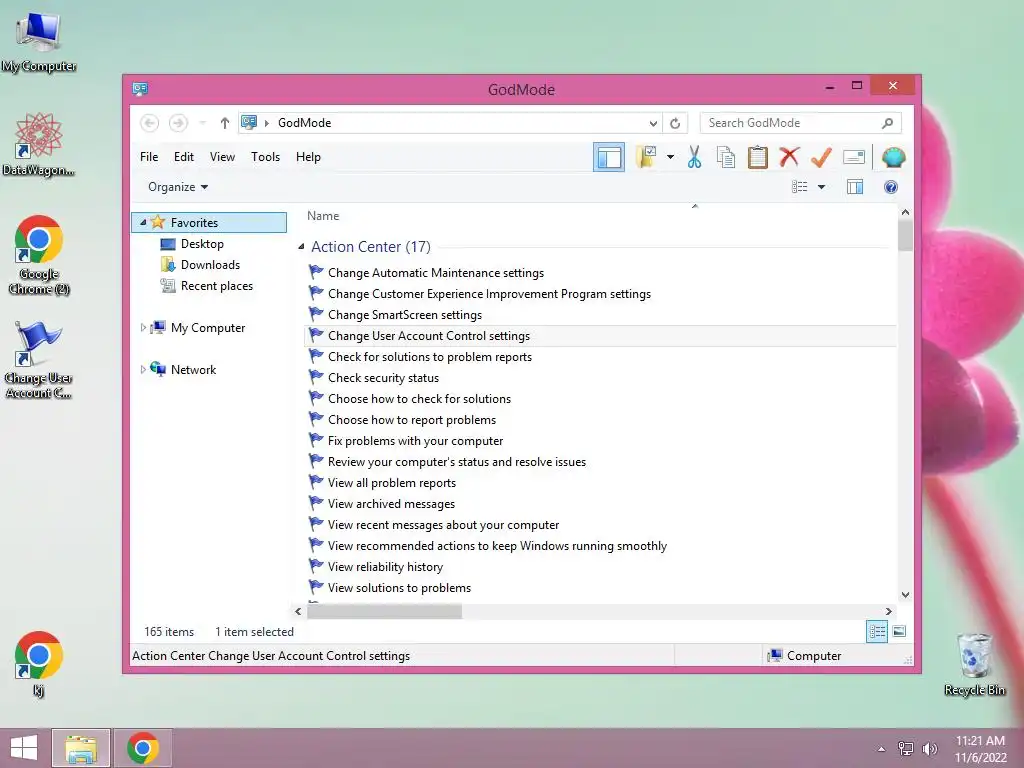Click the search magnifier icon
This screenshot has width=1024, height=768.
[x=887, y=123]
